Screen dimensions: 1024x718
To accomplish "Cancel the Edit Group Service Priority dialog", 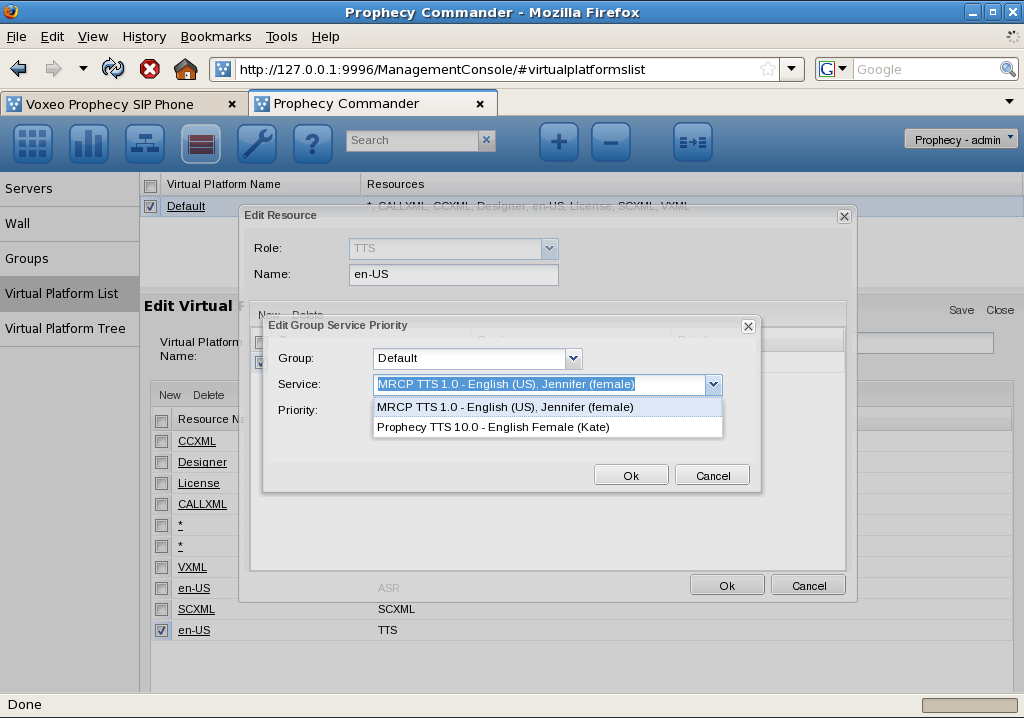I will [x=712, y=476].
